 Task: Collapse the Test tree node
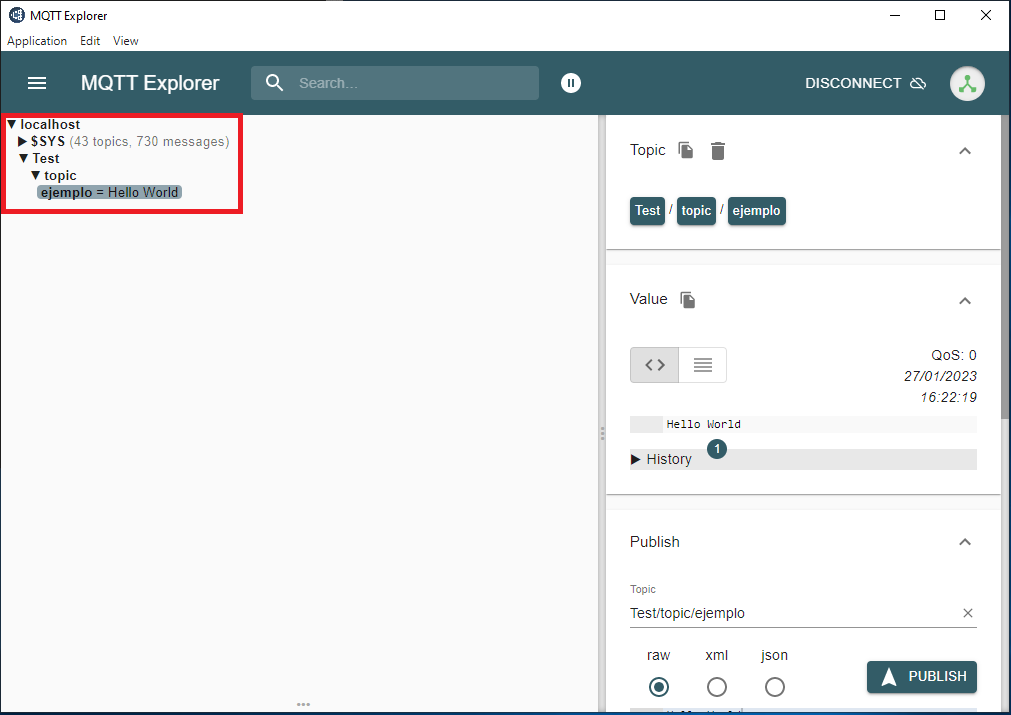point(24,159)
